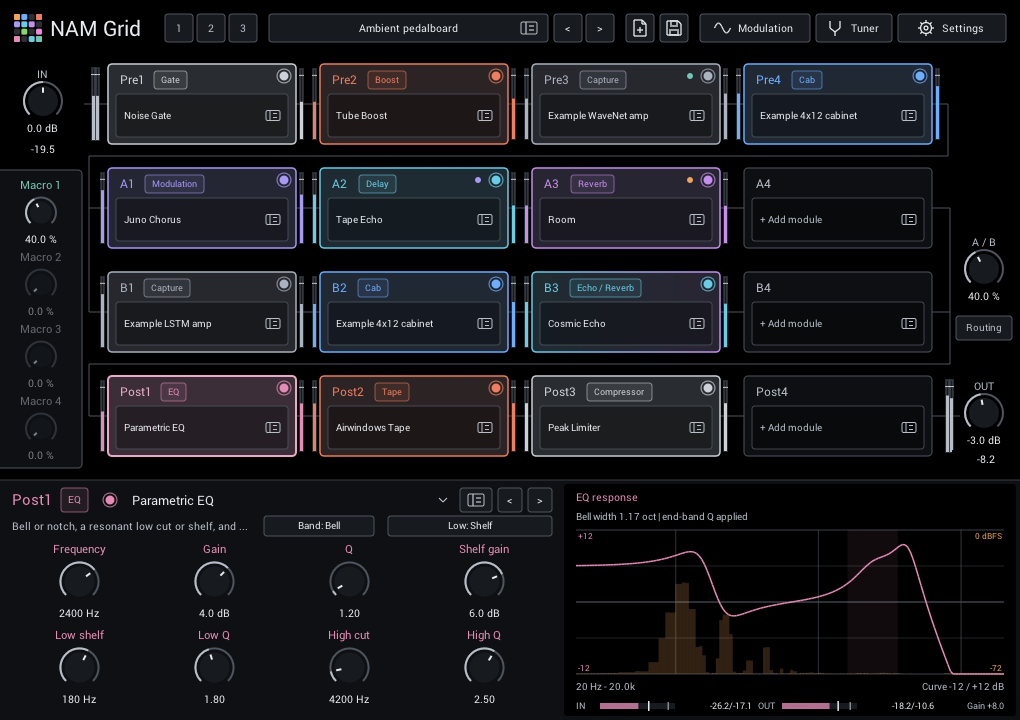Toggle bypass on Pre1 Noise Gate
1020x720 pixels.
(284, 76)
